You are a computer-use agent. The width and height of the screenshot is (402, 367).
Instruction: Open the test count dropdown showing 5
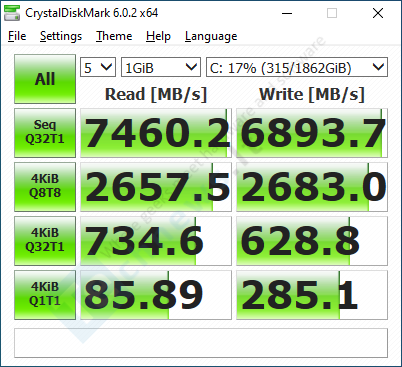tap(98, 67)
